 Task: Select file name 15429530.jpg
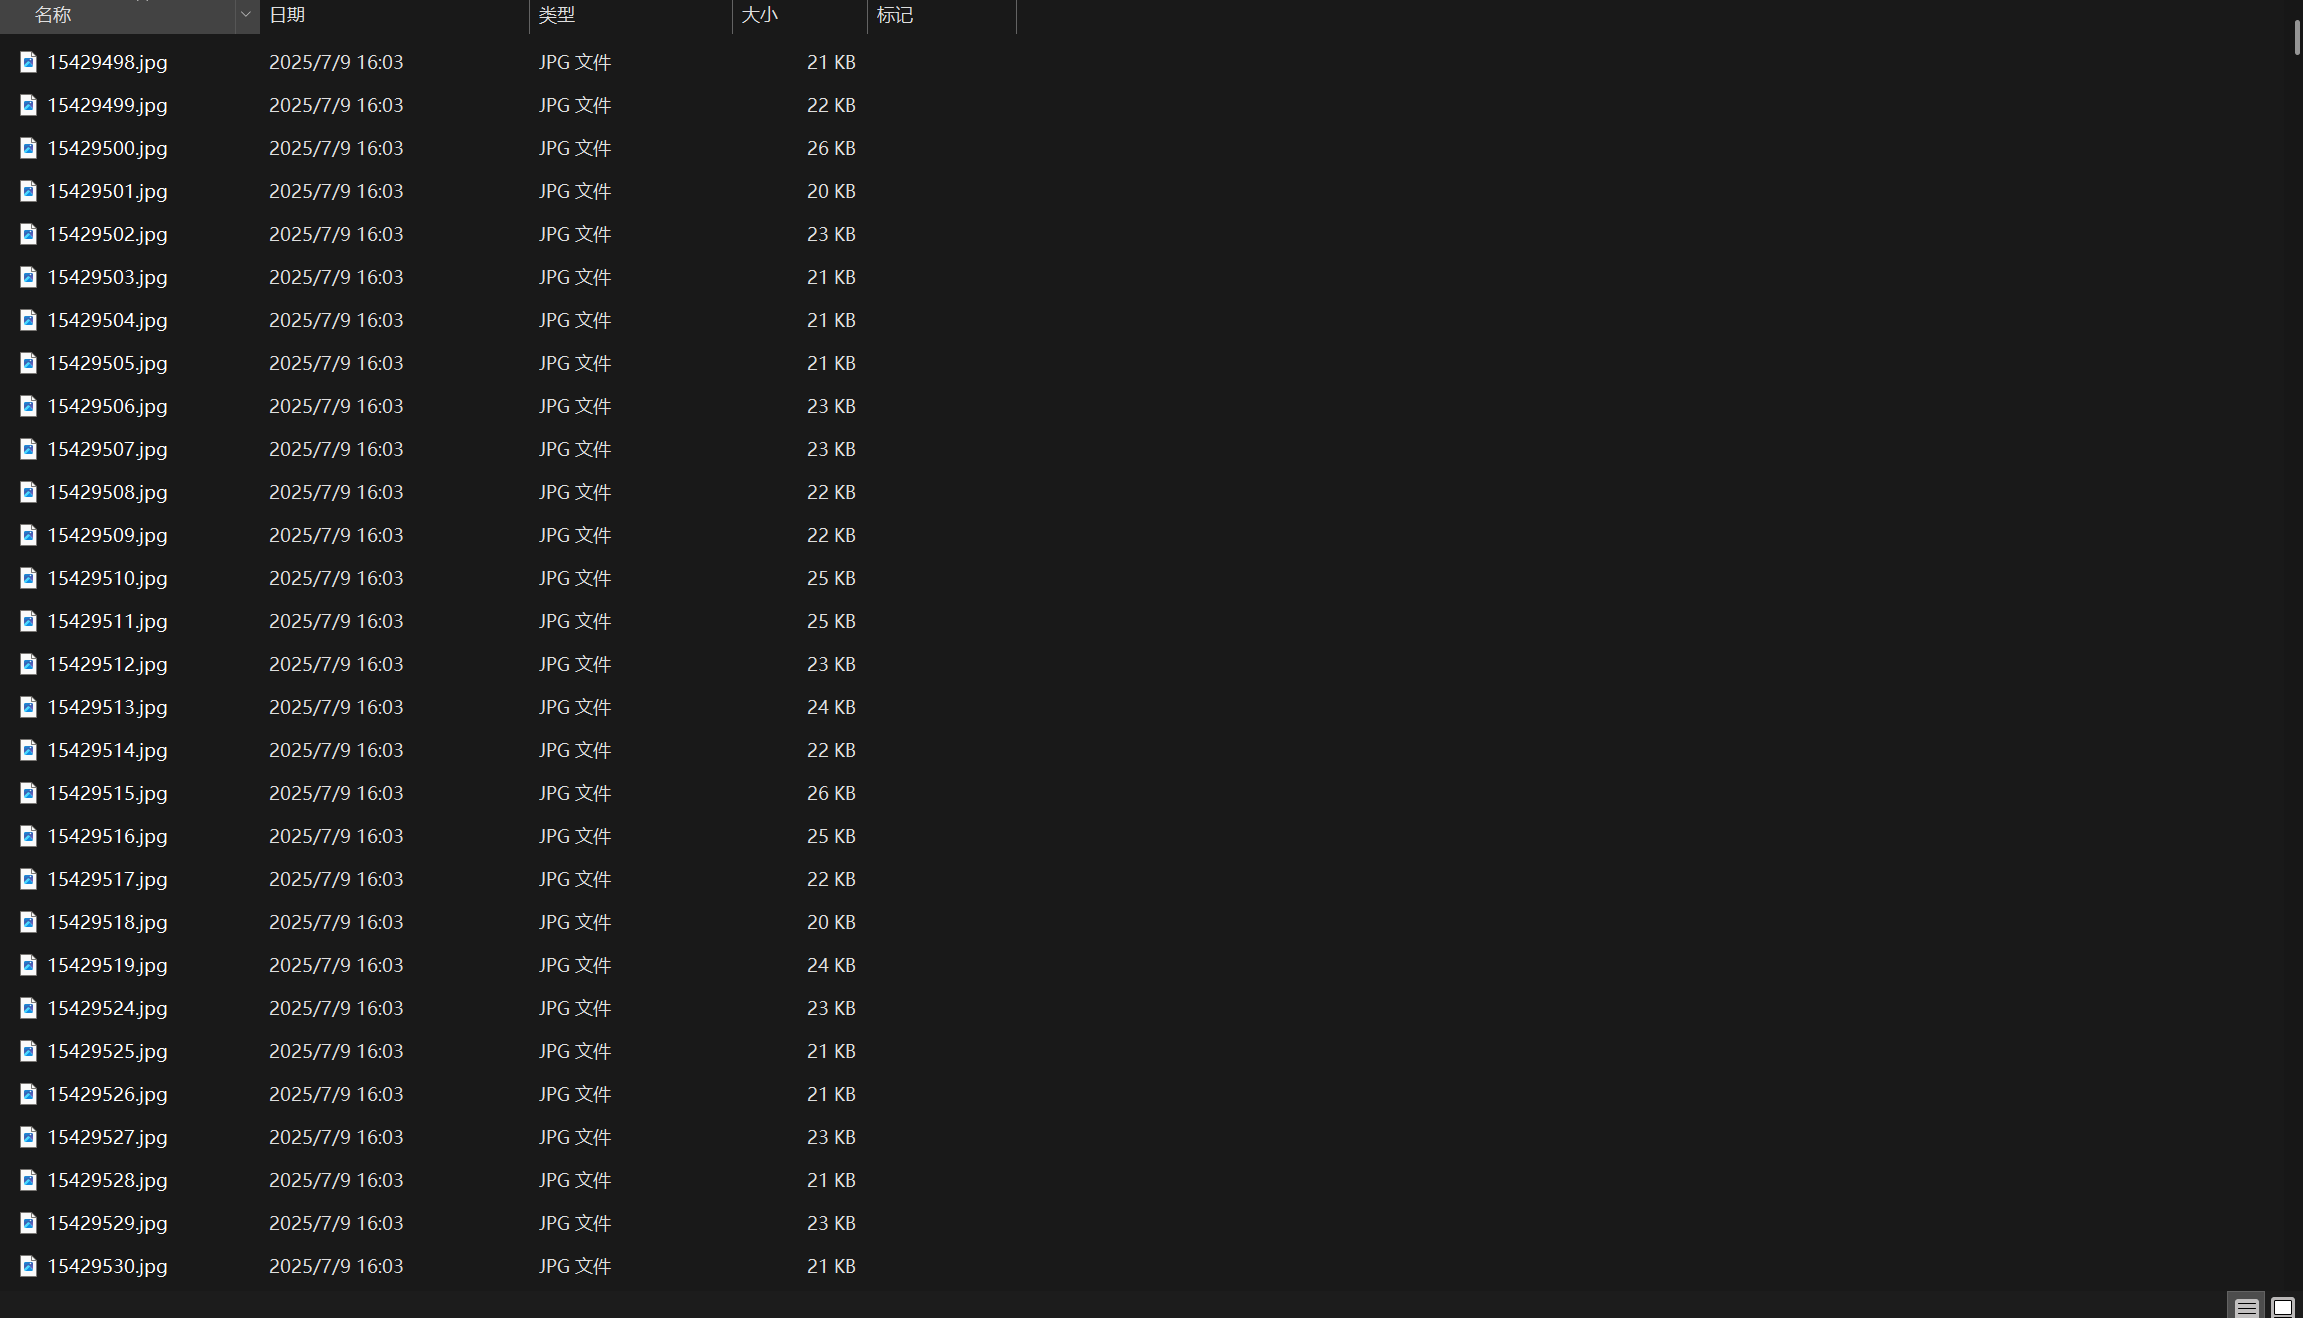pyautogui.click(x=107, y=1266)
